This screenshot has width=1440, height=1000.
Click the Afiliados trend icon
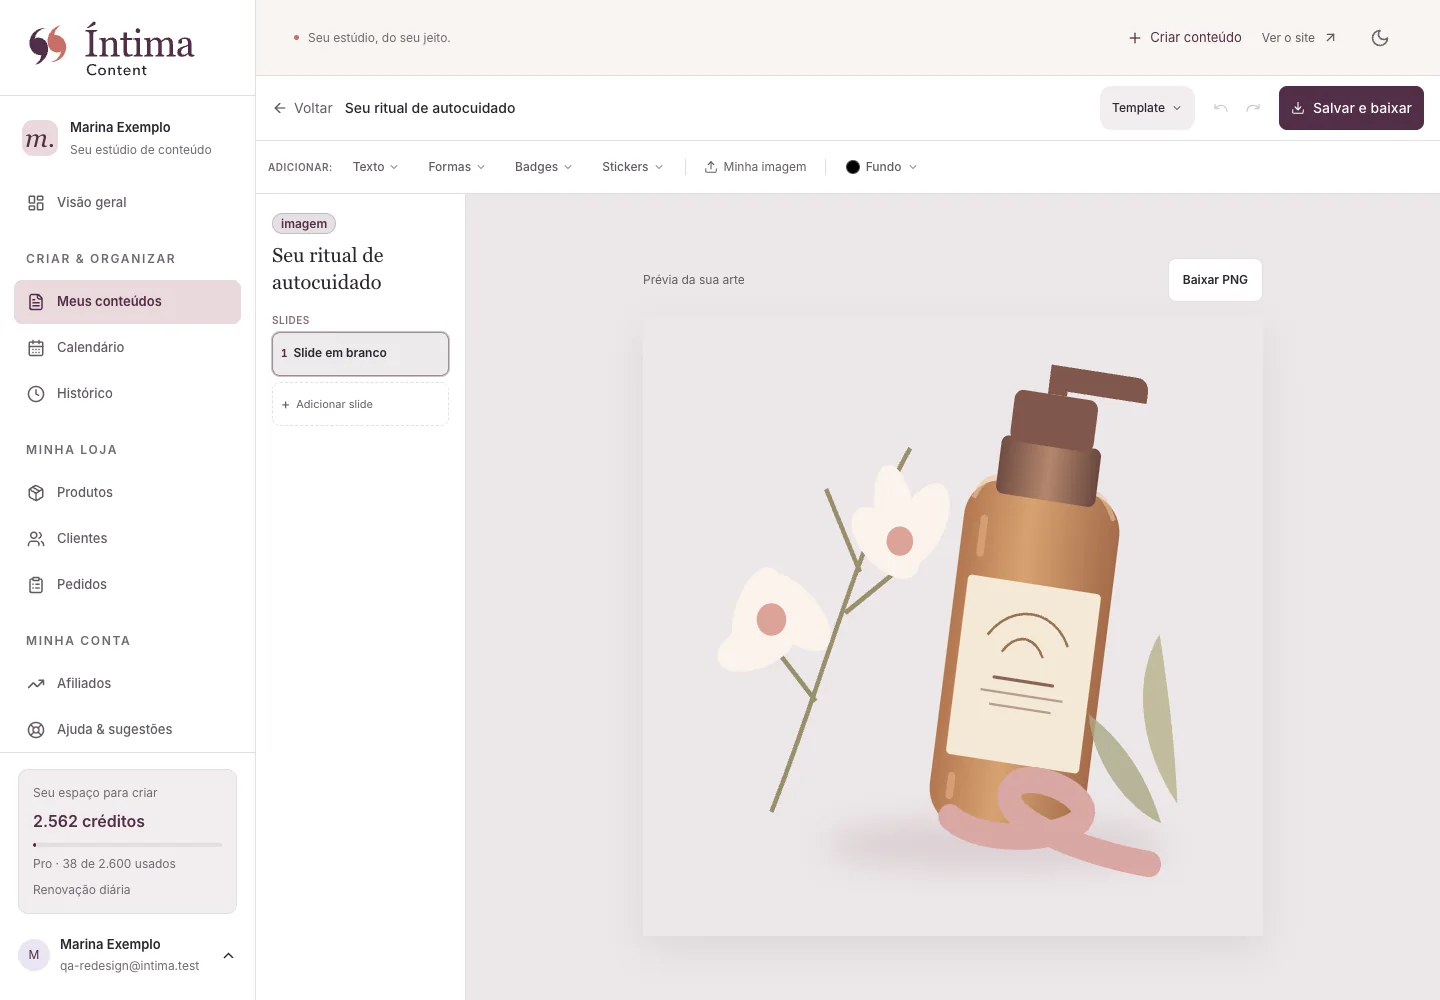pos(36,684)
